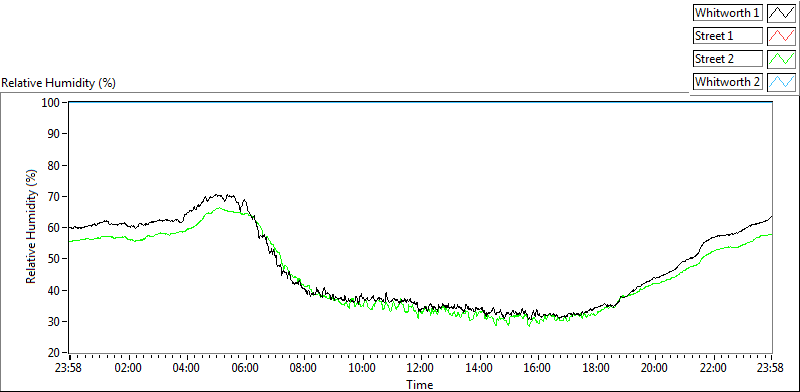Screen dimensions: 800x392
Task: Select the Whitworth 2 legend label
Action: pos(728,82)
